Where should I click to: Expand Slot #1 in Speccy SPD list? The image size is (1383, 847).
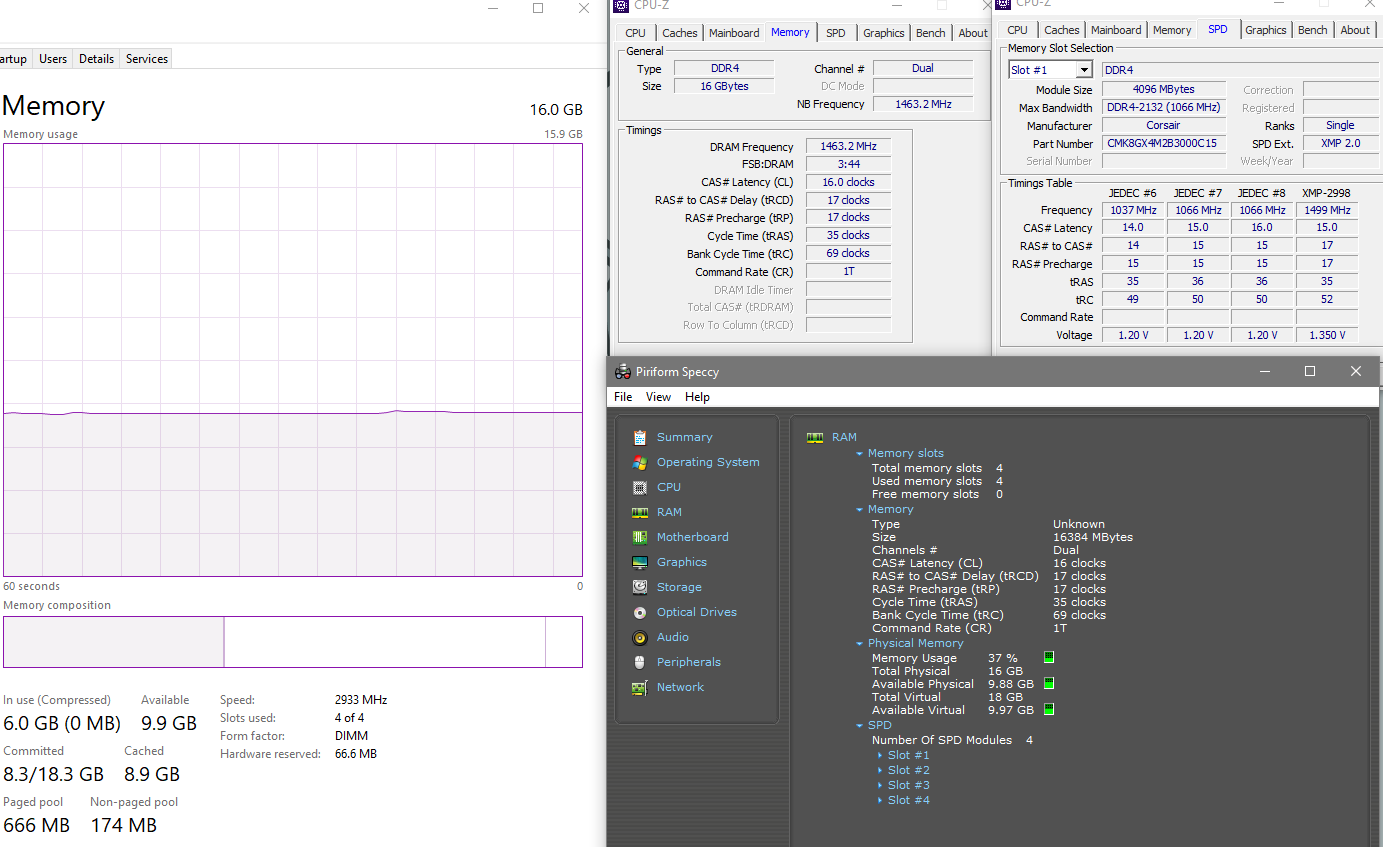coord(880,755)
